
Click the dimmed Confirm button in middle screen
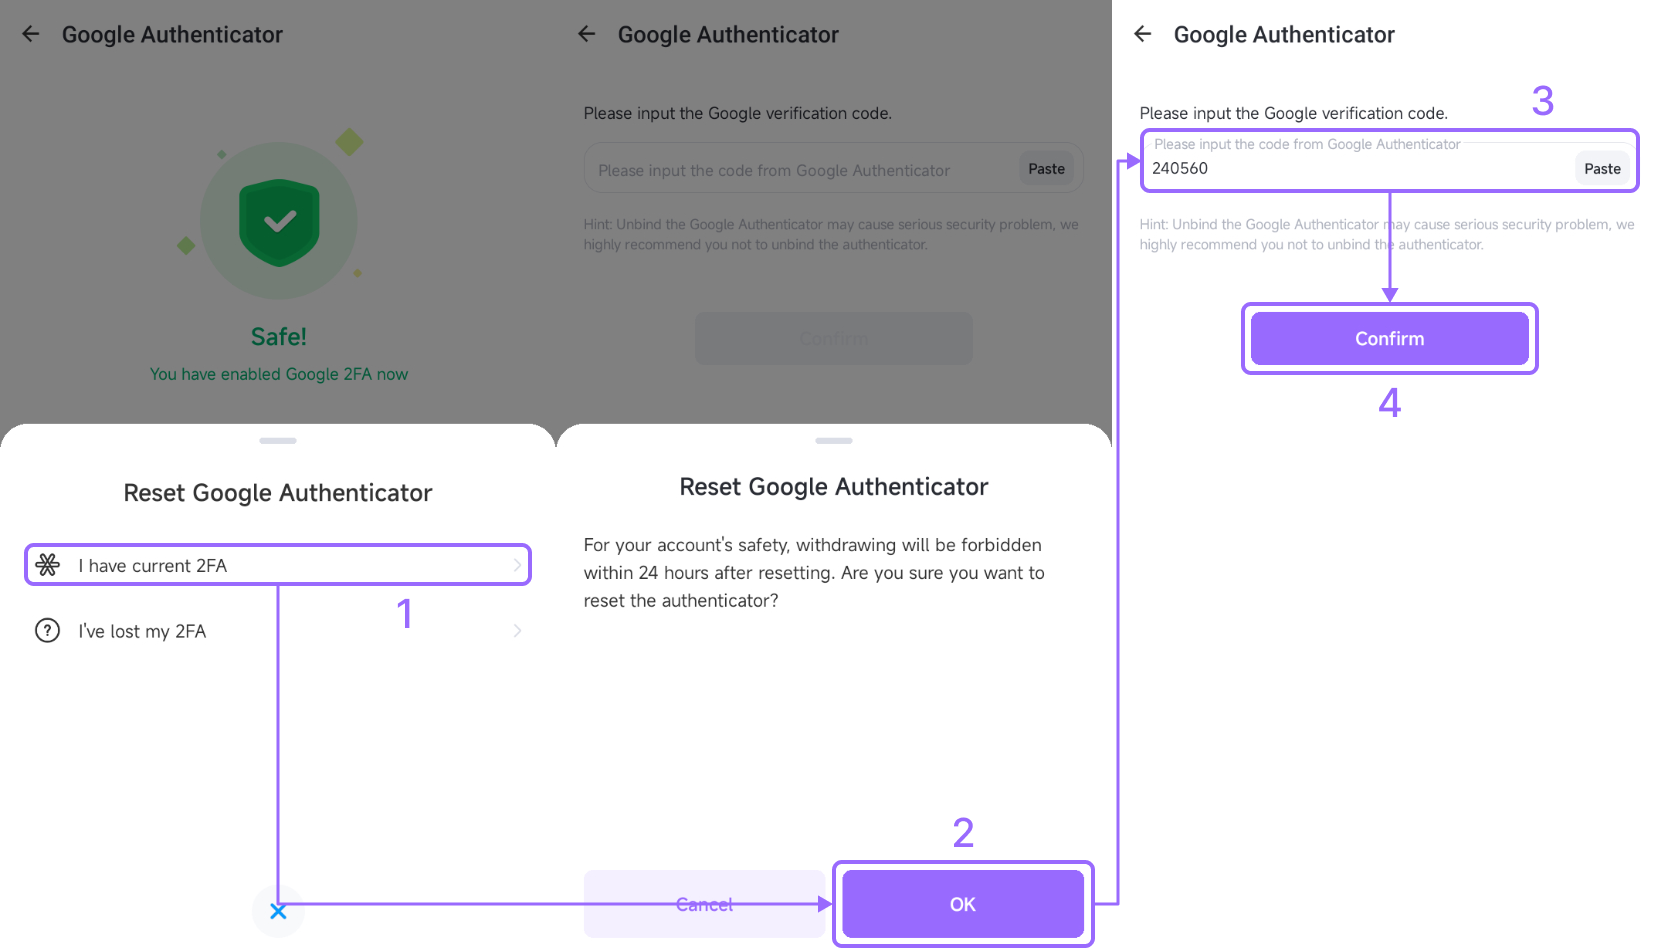pyautogui.click(x=834, y=339)
